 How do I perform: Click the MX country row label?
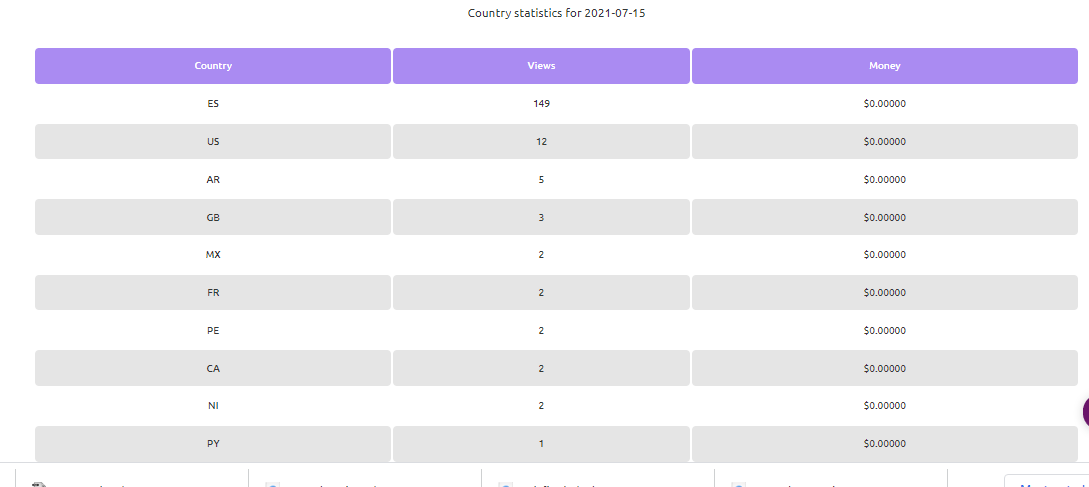[213, 255]
